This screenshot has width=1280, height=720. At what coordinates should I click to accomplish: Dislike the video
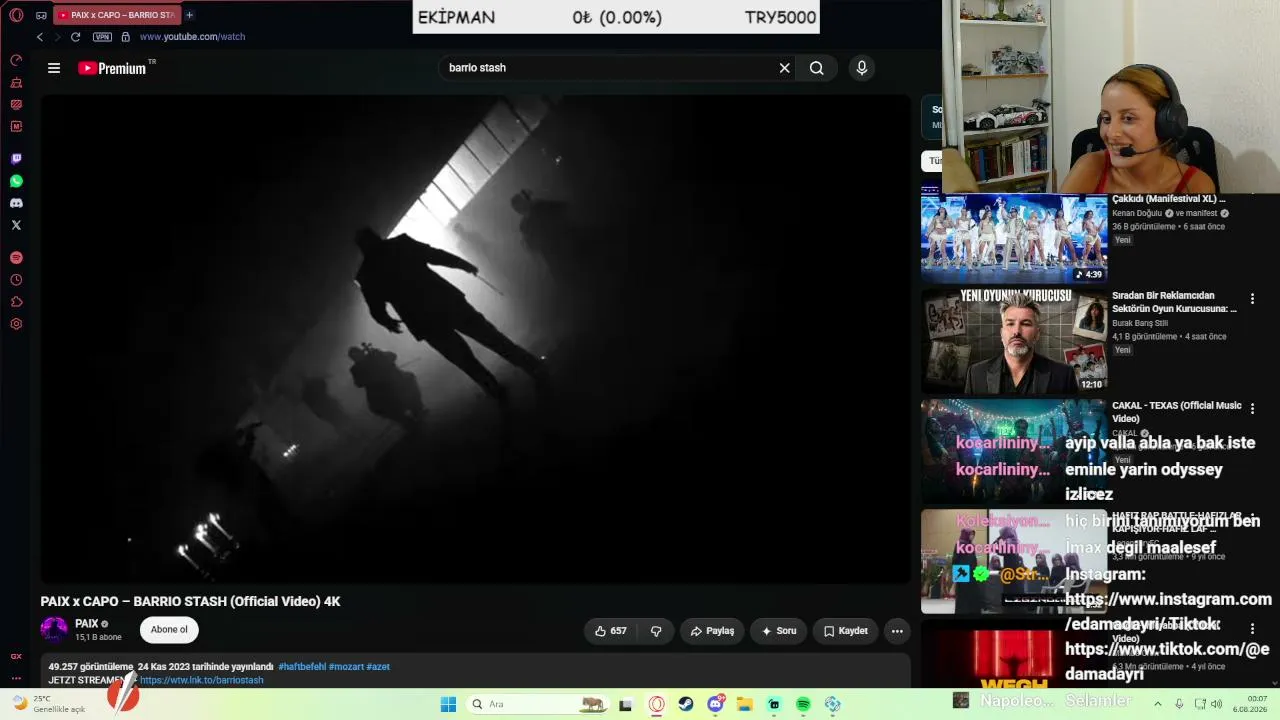pos(656,631)
